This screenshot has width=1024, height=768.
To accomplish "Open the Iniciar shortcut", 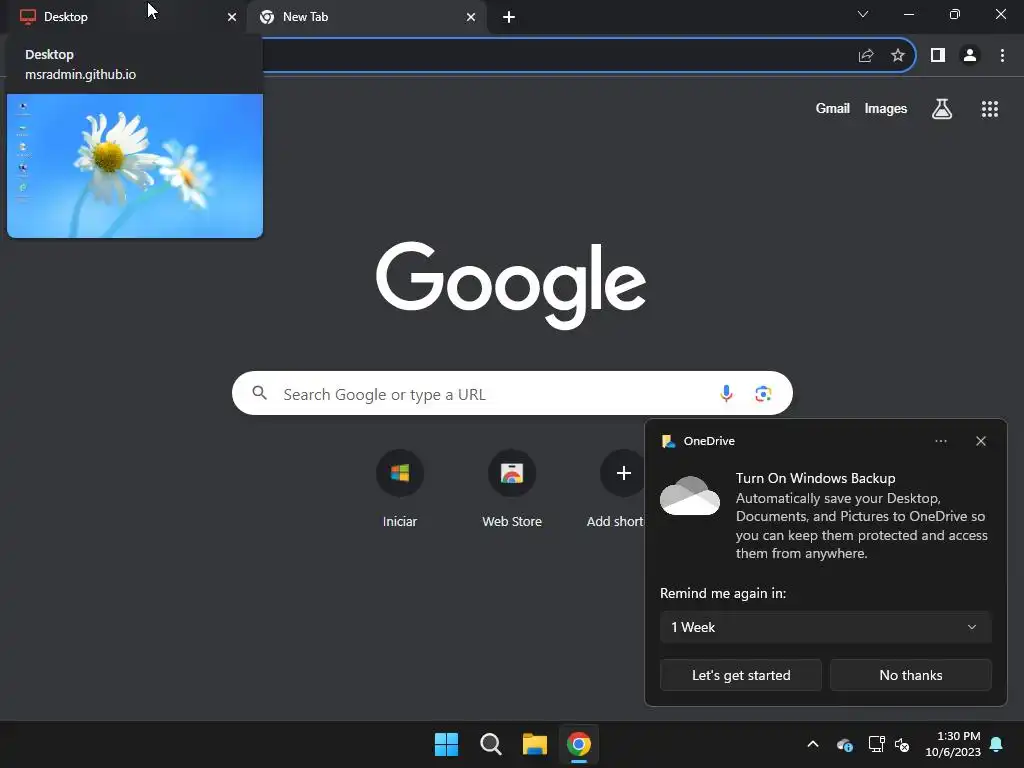I will 400,489.
